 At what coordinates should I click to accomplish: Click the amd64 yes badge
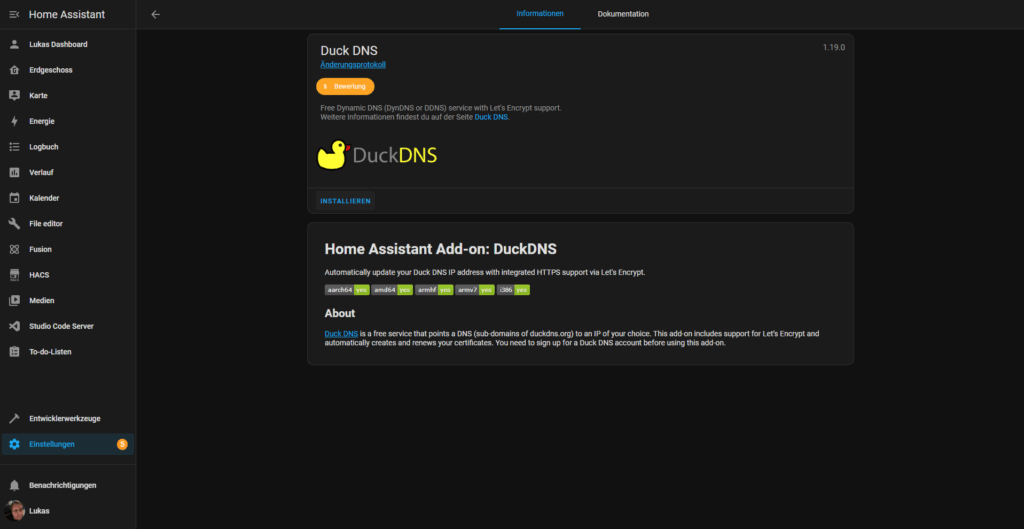click(392, 289)
